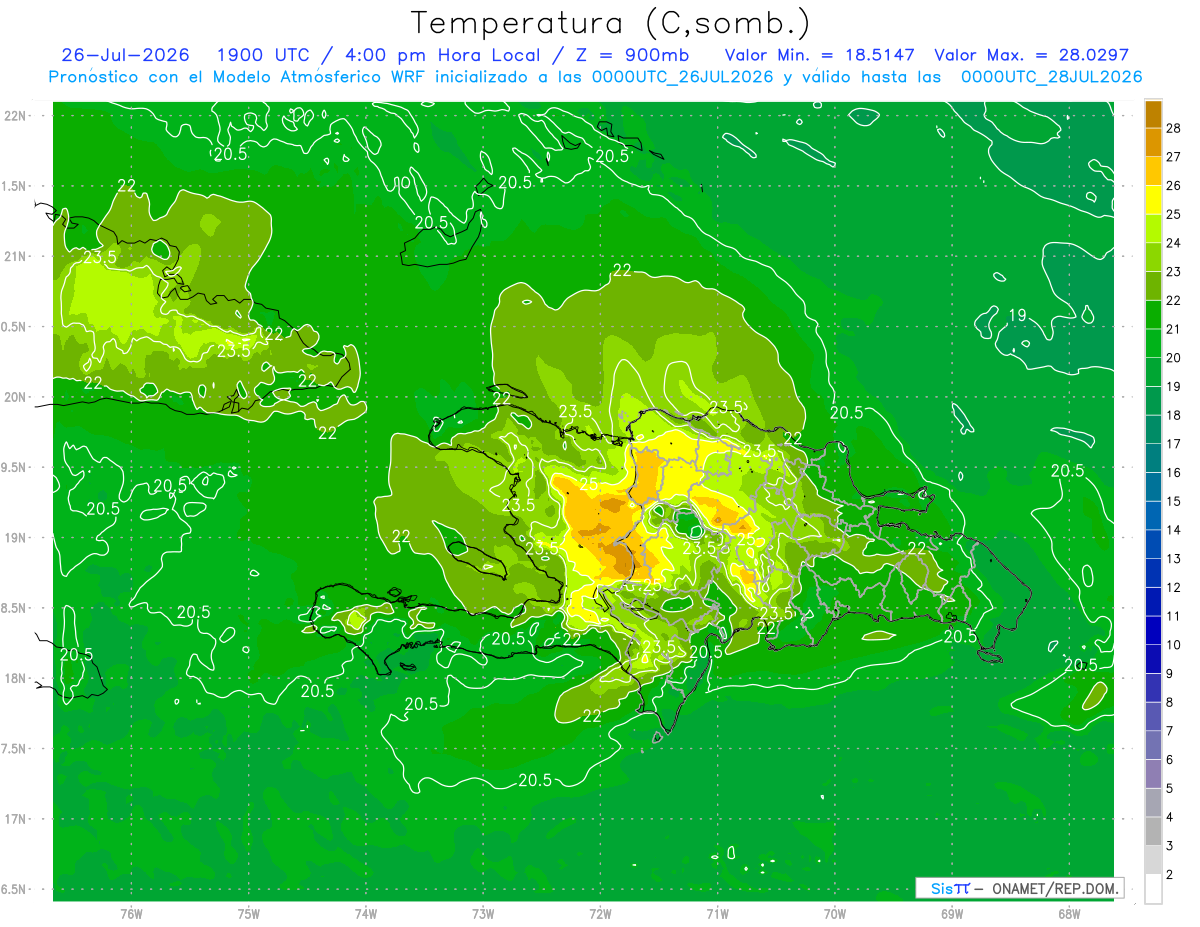Click the 1.5N latitude axis label
This screenshot has height=927, width=1200.
click(14, 186)
